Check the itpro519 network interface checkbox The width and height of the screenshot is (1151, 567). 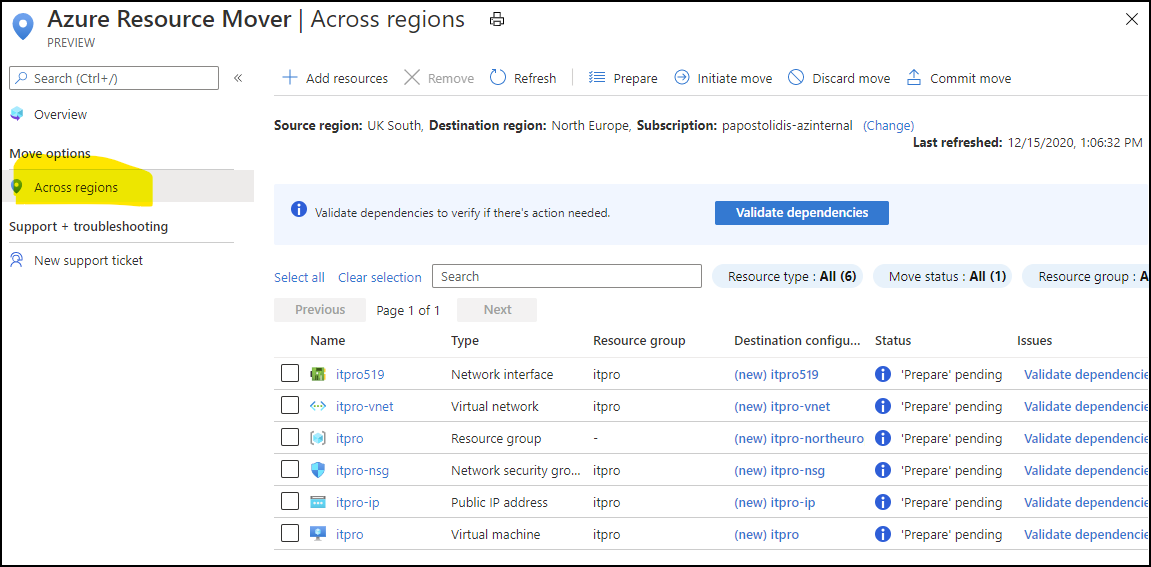click(x=290, y=374)
